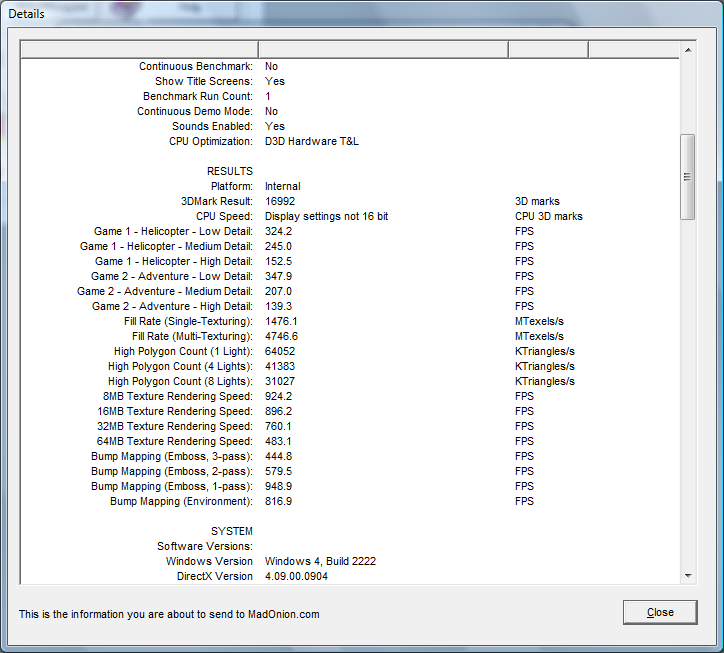Select the Benchmark Run Count row
Viewport: 724px width, 653px height.
click(198, 96)
